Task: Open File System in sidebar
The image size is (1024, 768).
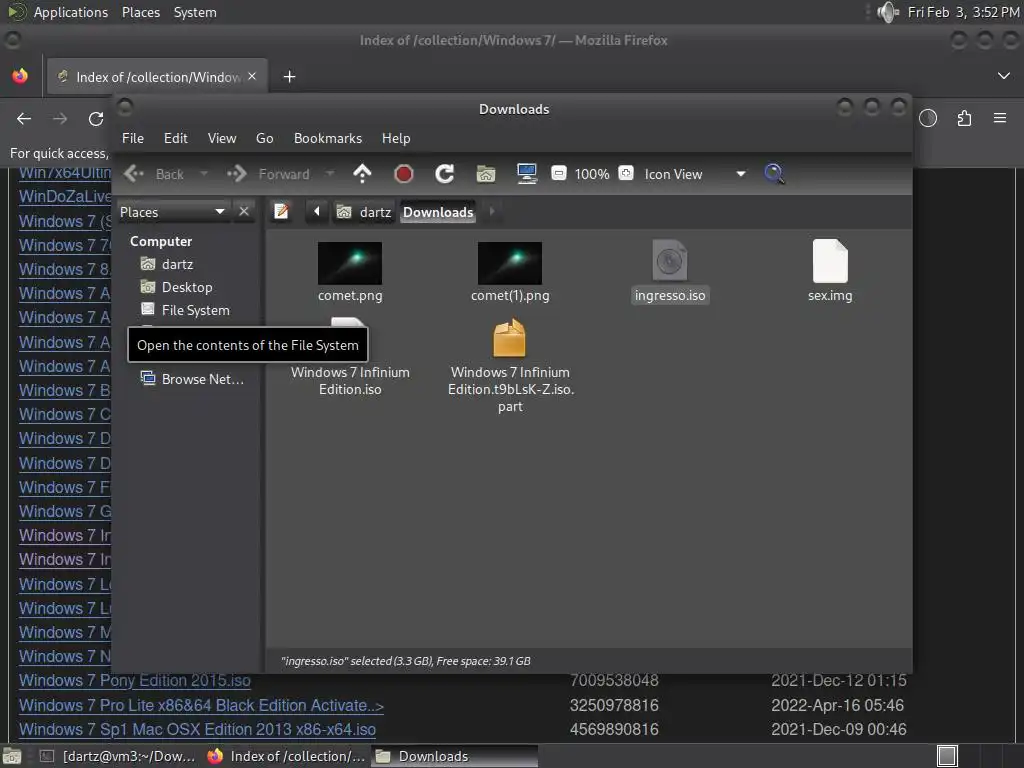Action: (x=185, y=310)
